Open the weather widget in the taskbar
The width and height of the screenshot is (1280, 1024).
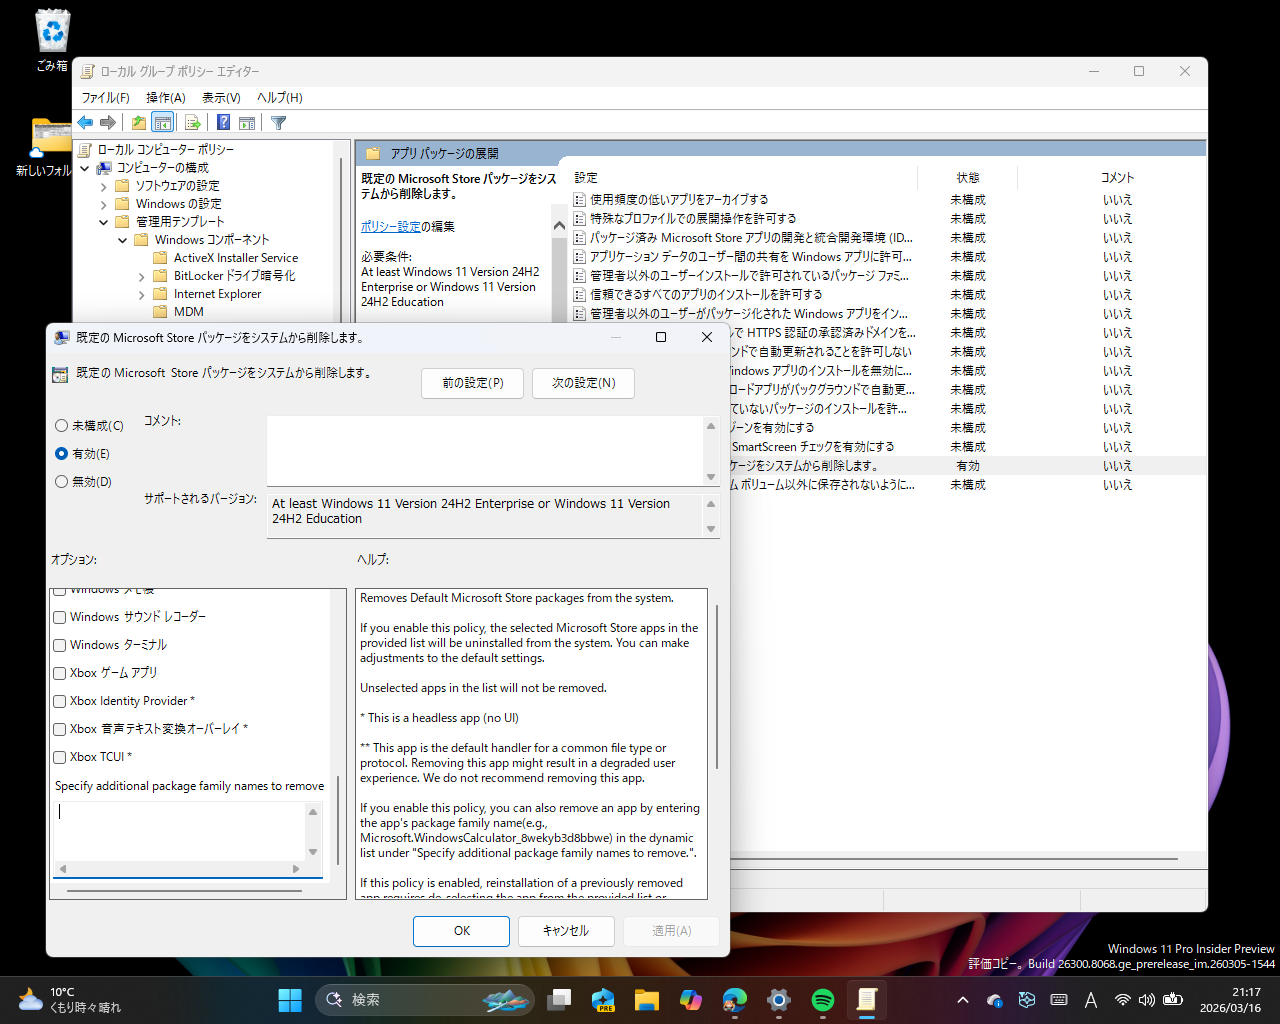(x=70, y=1000)
